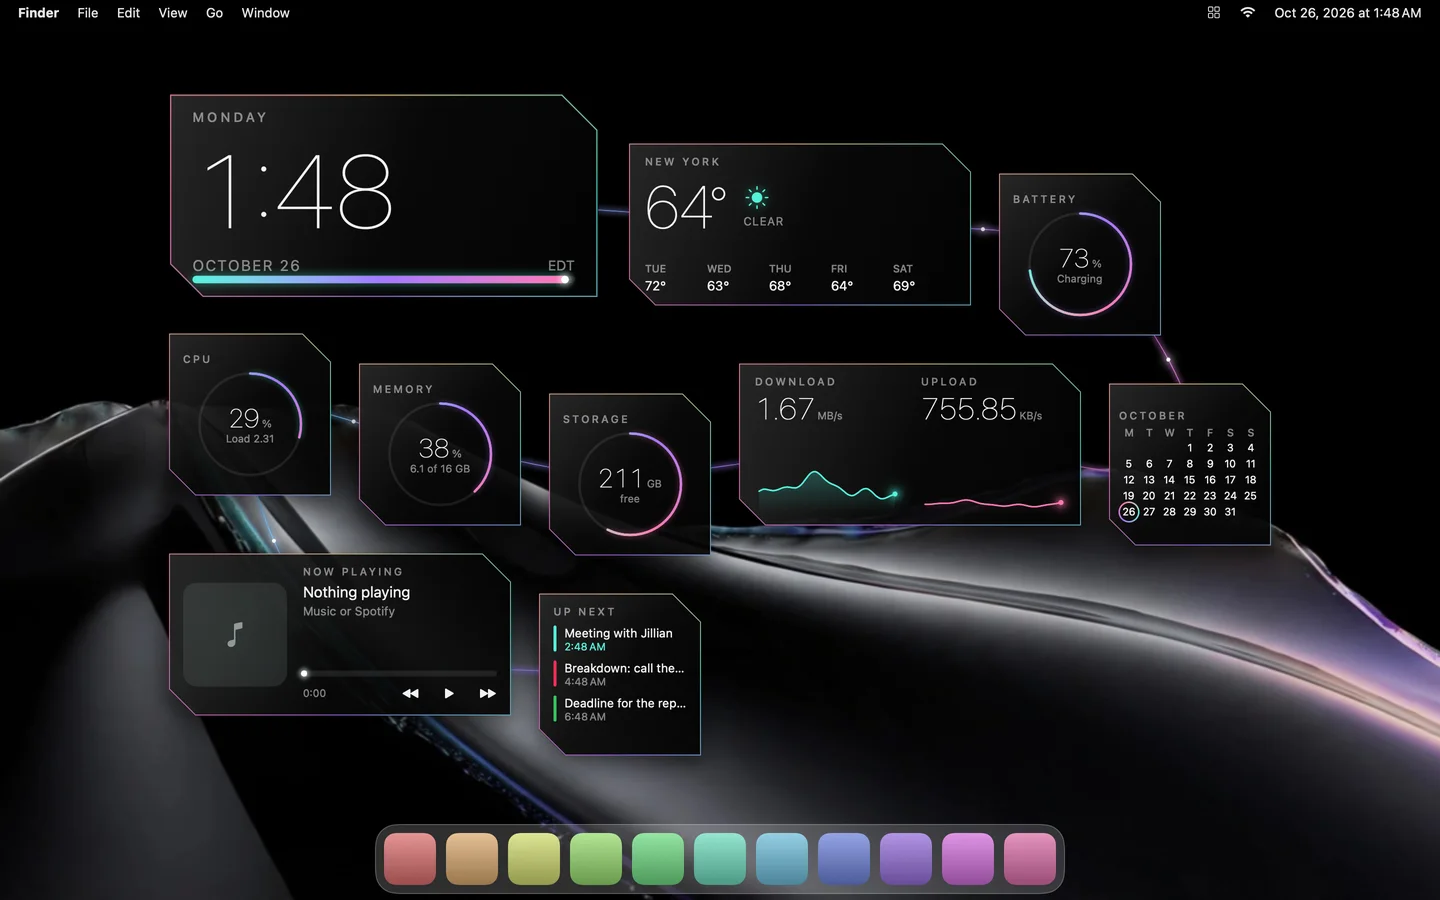Open the red dock icon
This screenshot has height=900, width=1440.
click(410, 859)
